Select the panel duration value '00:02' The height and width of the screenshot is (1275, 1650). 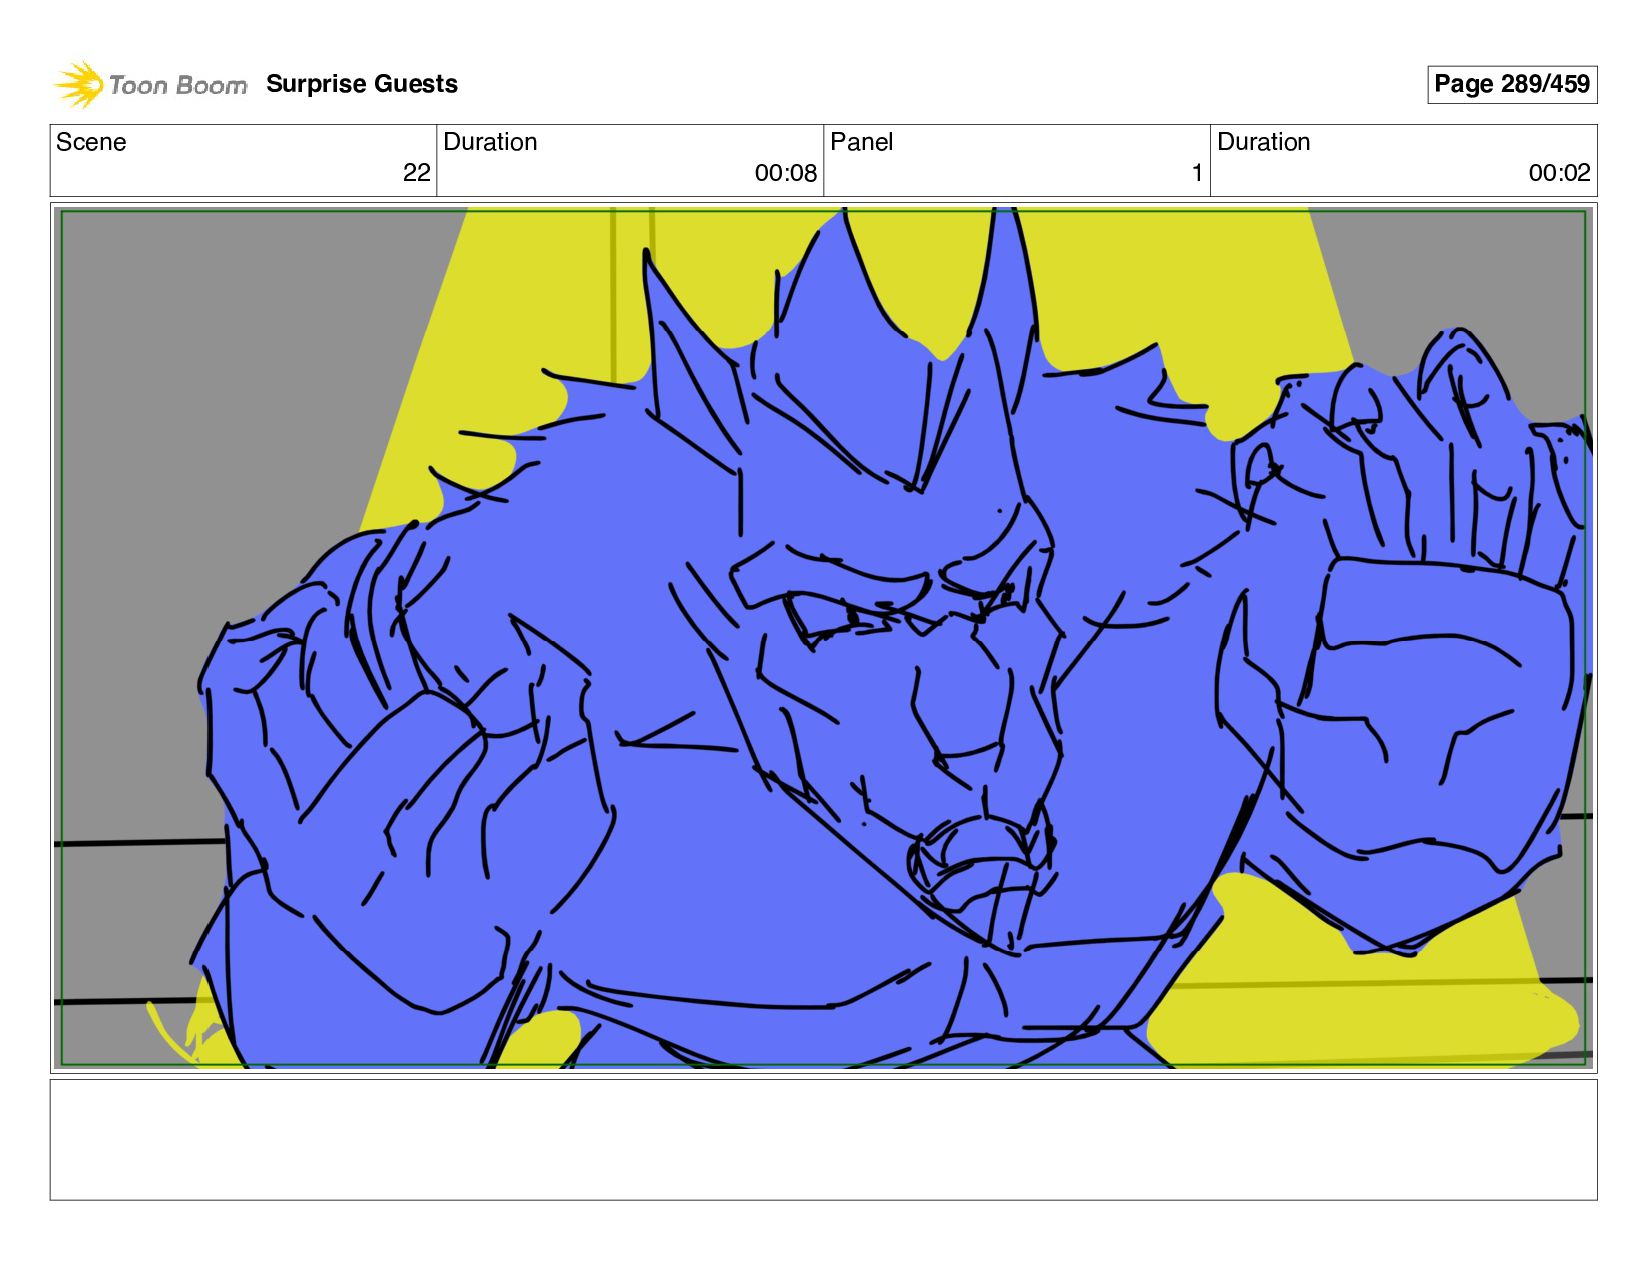(x=1559, y=173)
